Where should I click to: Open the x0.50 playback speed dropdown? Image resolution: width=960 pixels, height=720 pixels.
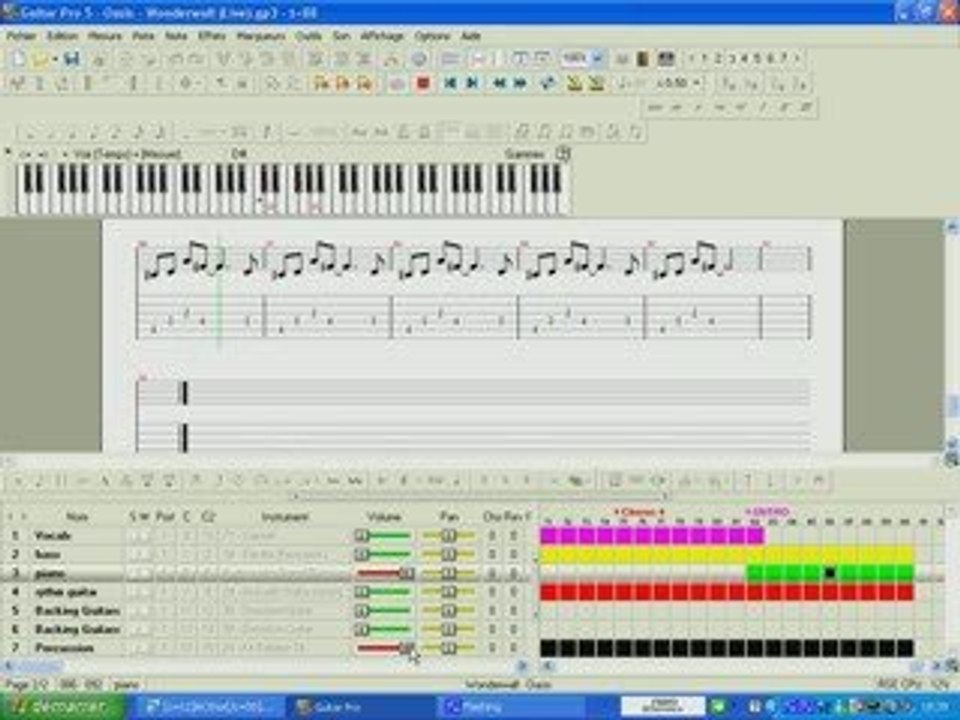point(697,83)
